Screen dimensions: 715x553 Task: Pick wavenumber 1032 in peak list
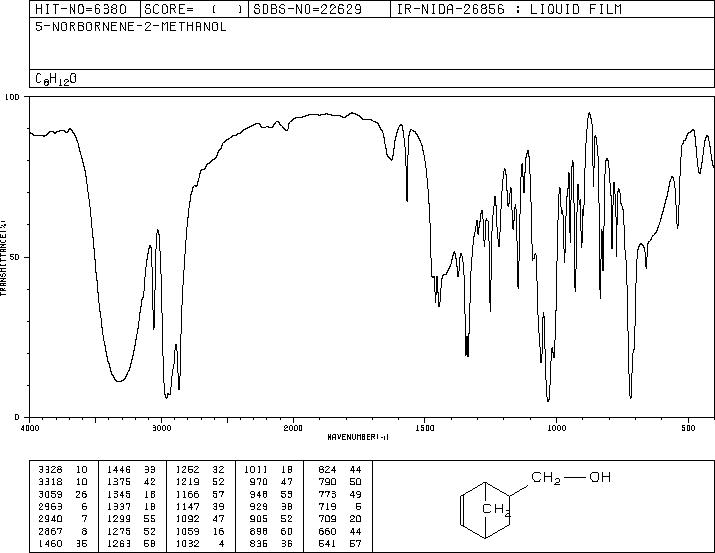coord(187,544)
